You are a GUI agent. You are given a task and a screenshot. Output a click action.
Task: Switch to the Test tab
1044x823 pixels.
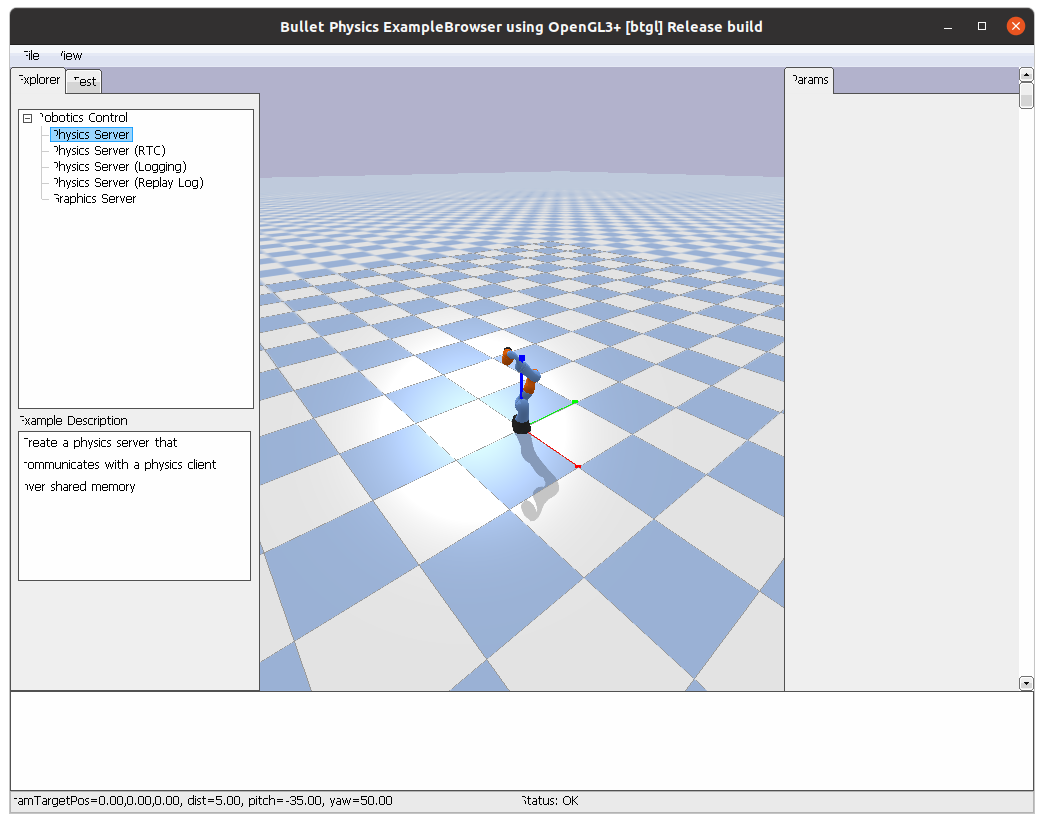tap(85, 81)
